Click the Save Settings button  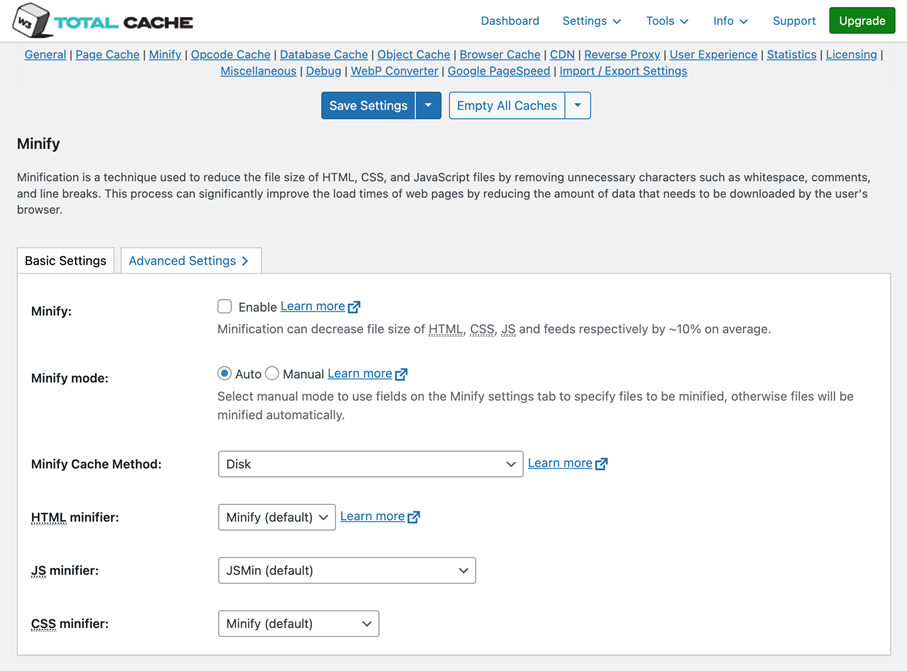(368, 105)
